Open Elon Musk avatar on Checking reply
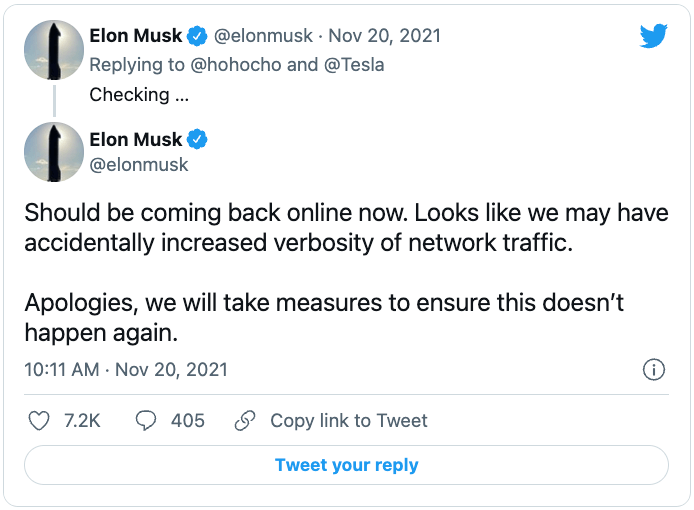Image resolution: width=694 pixels, height=510 pixels. (x=54, y=50)
